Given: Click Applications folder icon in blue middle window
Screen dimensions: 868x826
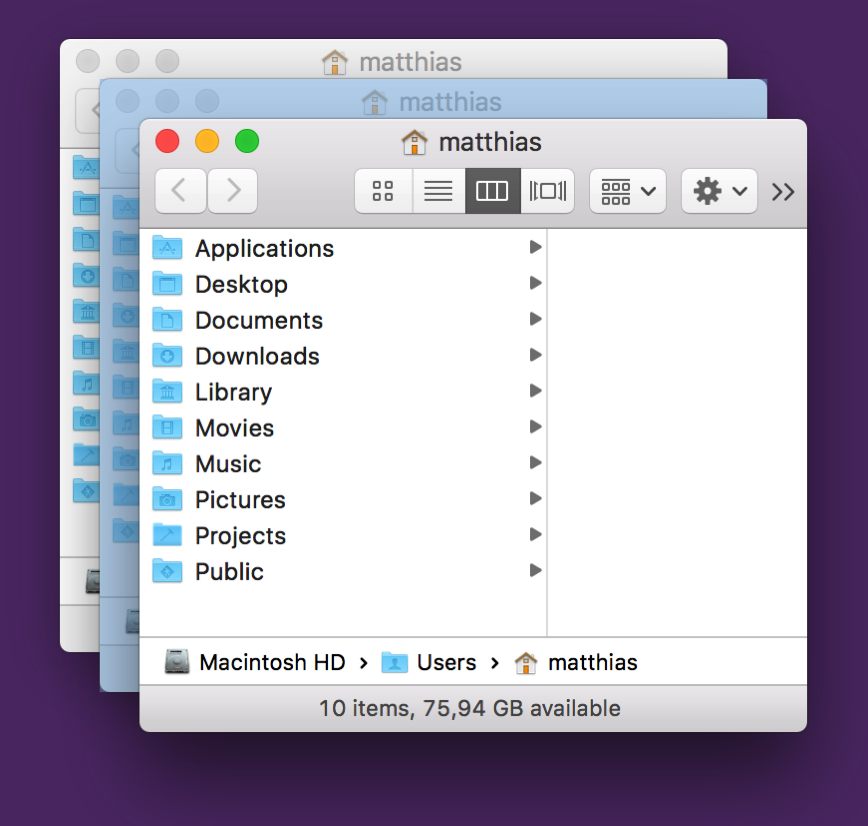Looking at the screenshot, I should 126,208.
